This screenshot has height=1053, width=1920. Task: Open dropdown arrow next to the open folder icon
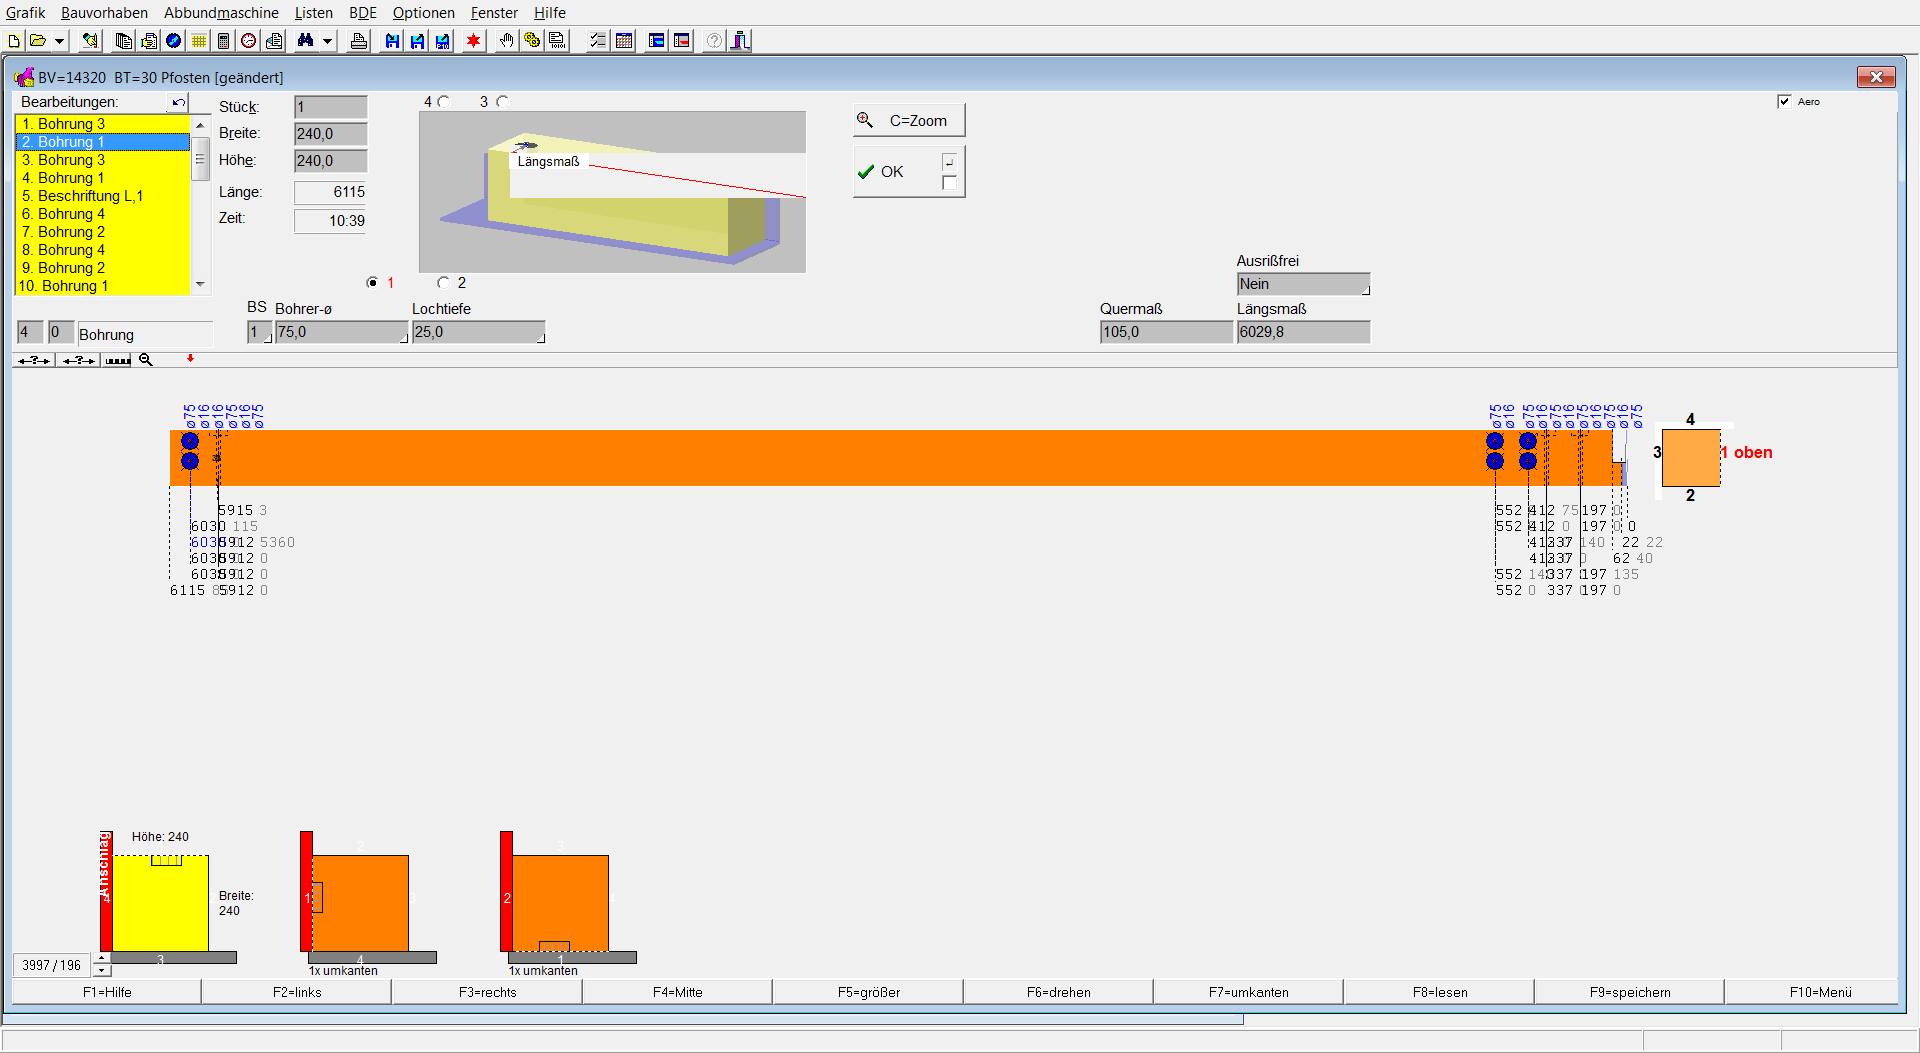tap(60, 41)
